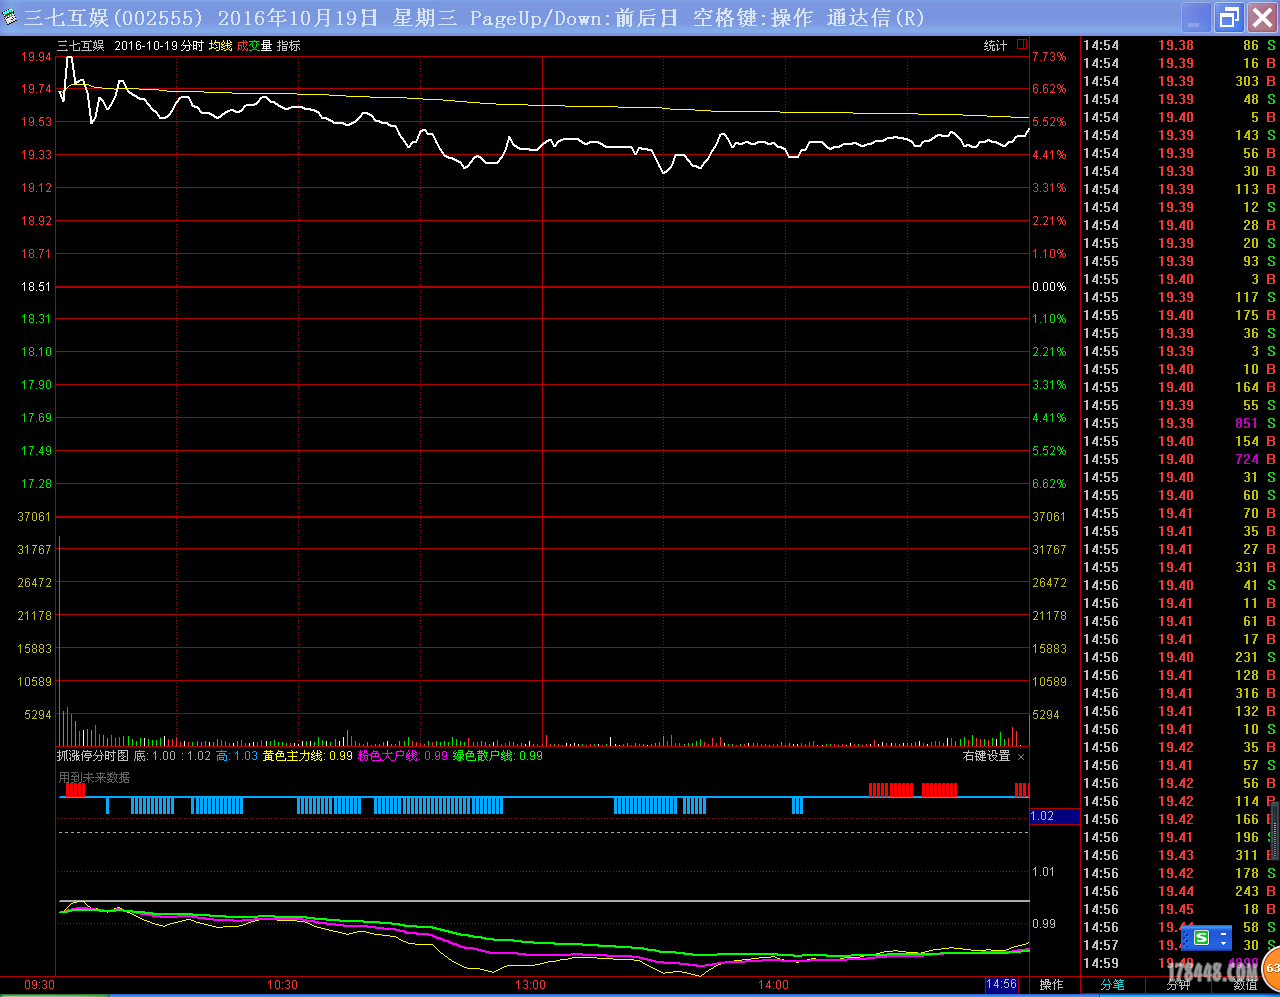Select the tick row with volume 724 B
1280x997 pixels.
click(x=1180, y=459)
